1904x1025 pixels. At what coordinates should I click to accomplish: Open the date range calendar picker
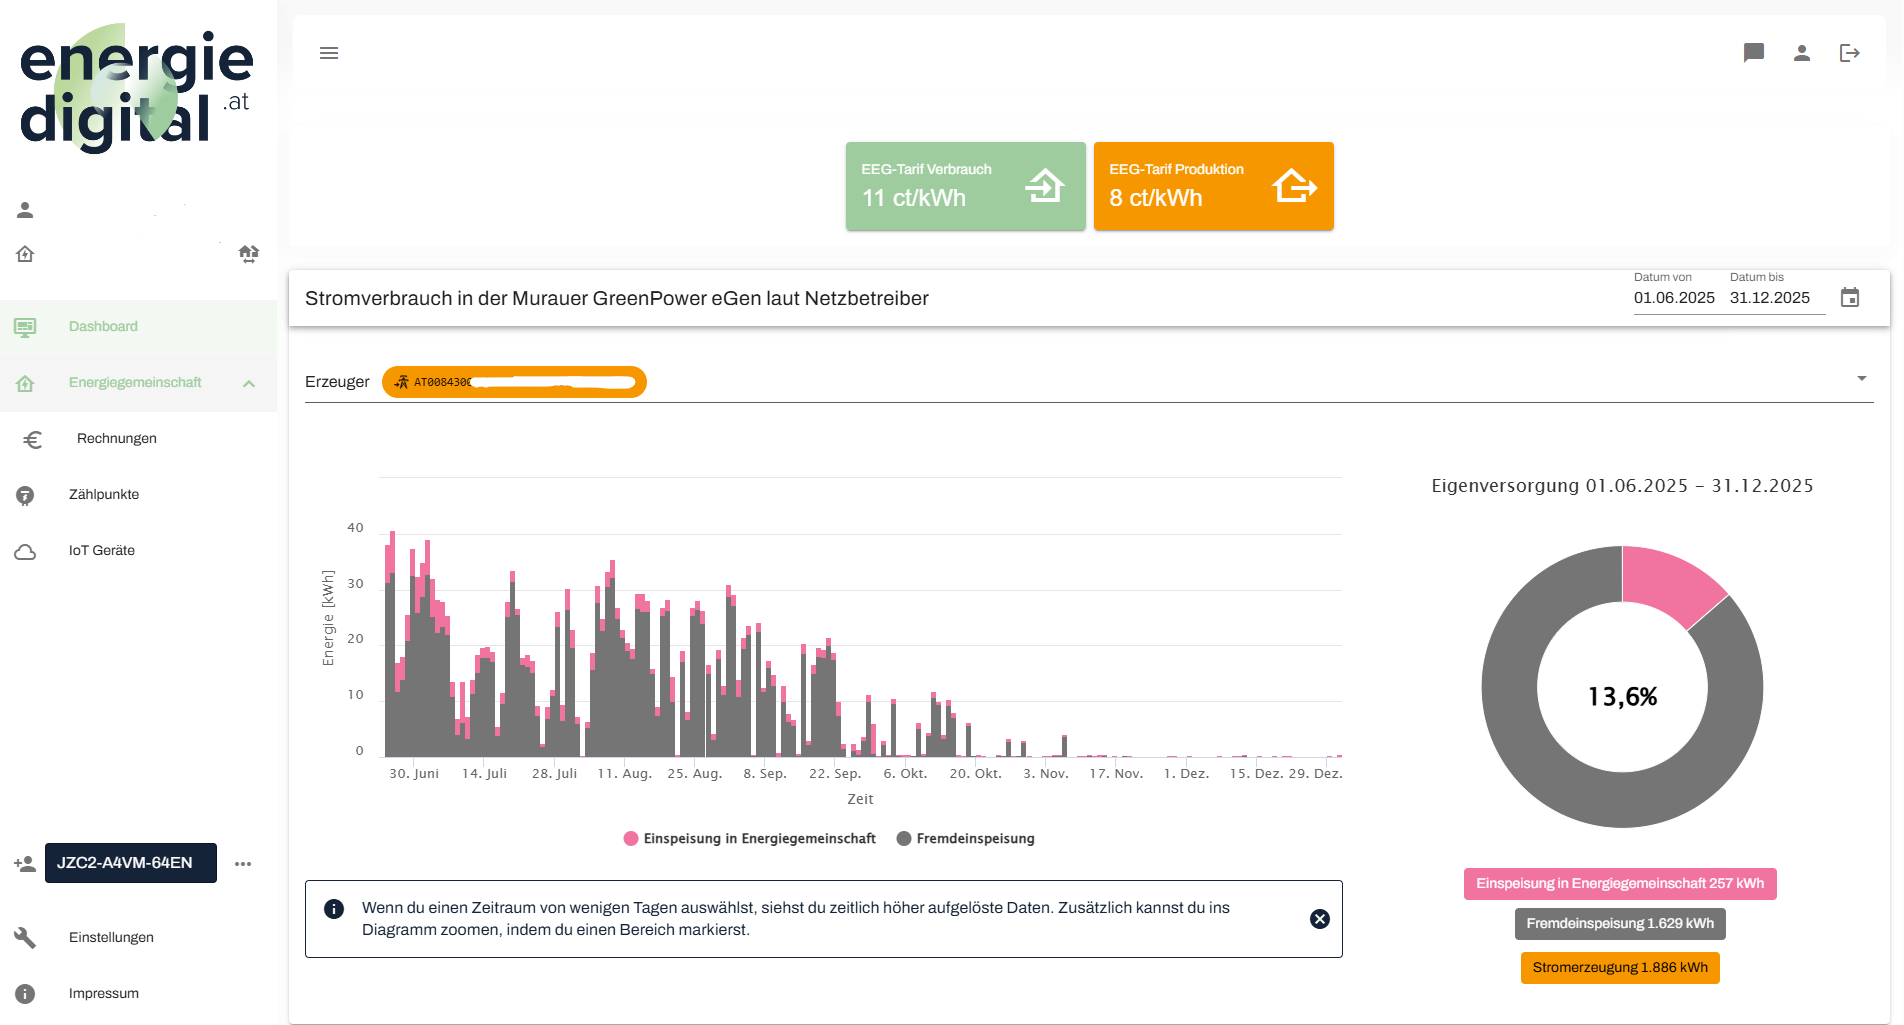pyautogui.click(x=1849, y=298)
